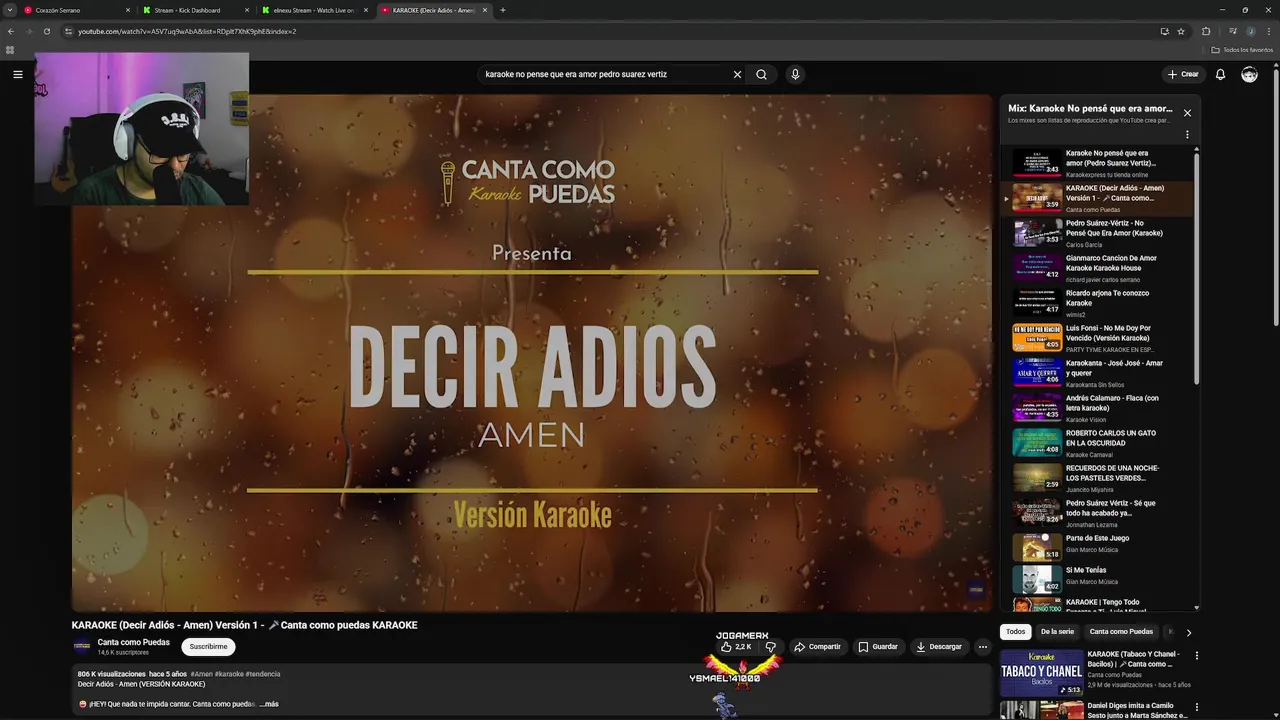Install app icon in address bar
Image resolution: width=1280 pixels, height=720 pixels.
1164,31
